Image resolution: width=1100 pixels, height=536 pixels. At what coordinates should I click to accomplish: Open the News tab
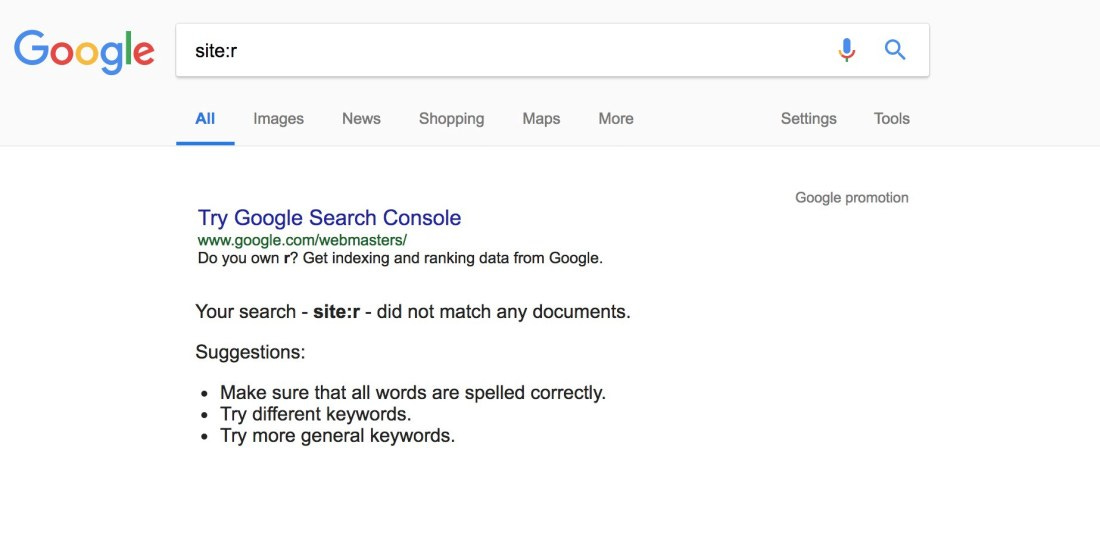click(x=361, y=119)
